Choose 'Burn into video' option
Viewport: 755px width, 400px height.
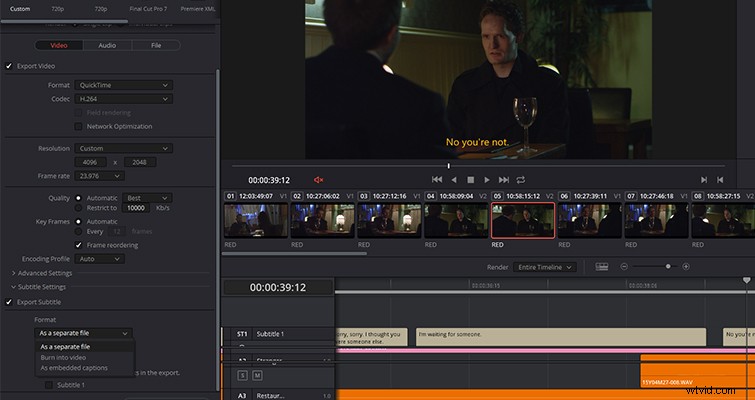(85, 358)
